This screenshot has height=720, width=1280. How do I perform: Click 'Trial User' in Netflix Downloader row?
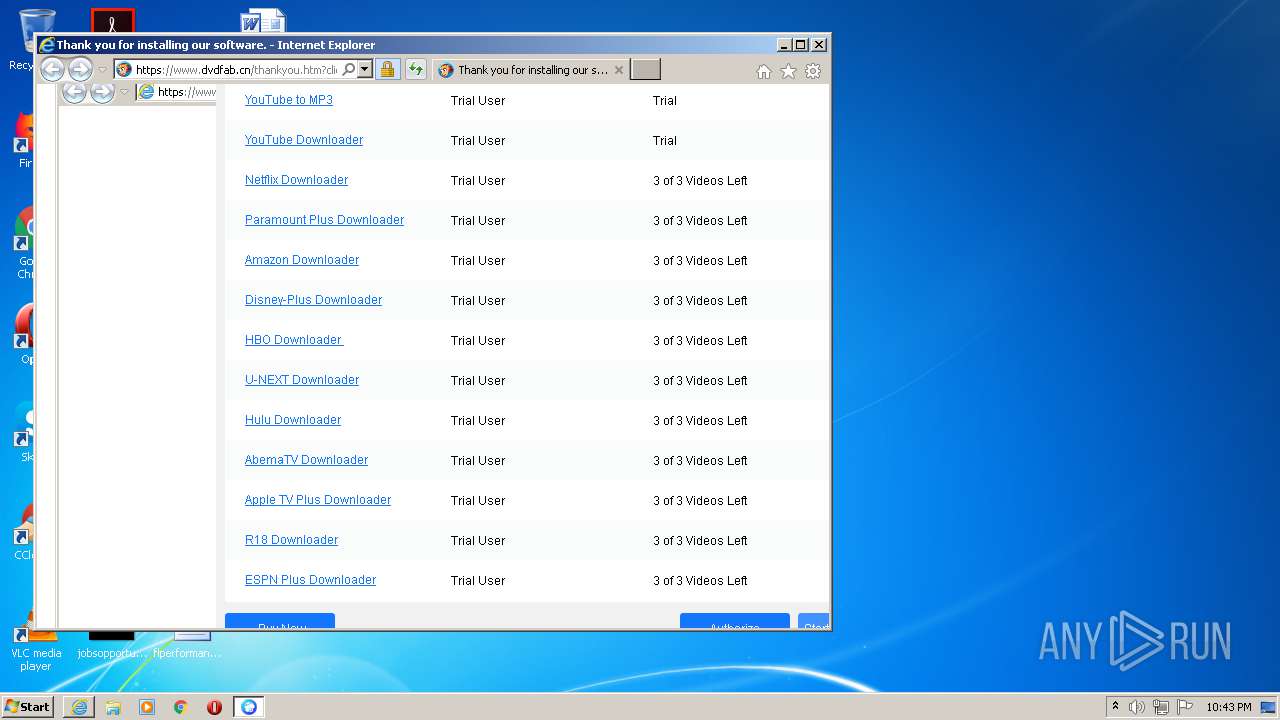(478, 181)
